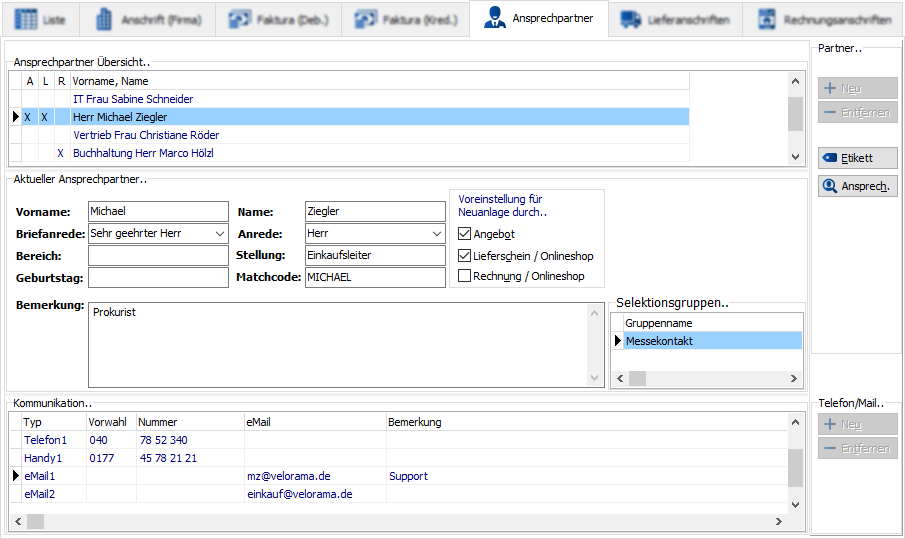Click Entfernen button in Telefon/Mail panel
Screen dimensions: 905x539
858,448
